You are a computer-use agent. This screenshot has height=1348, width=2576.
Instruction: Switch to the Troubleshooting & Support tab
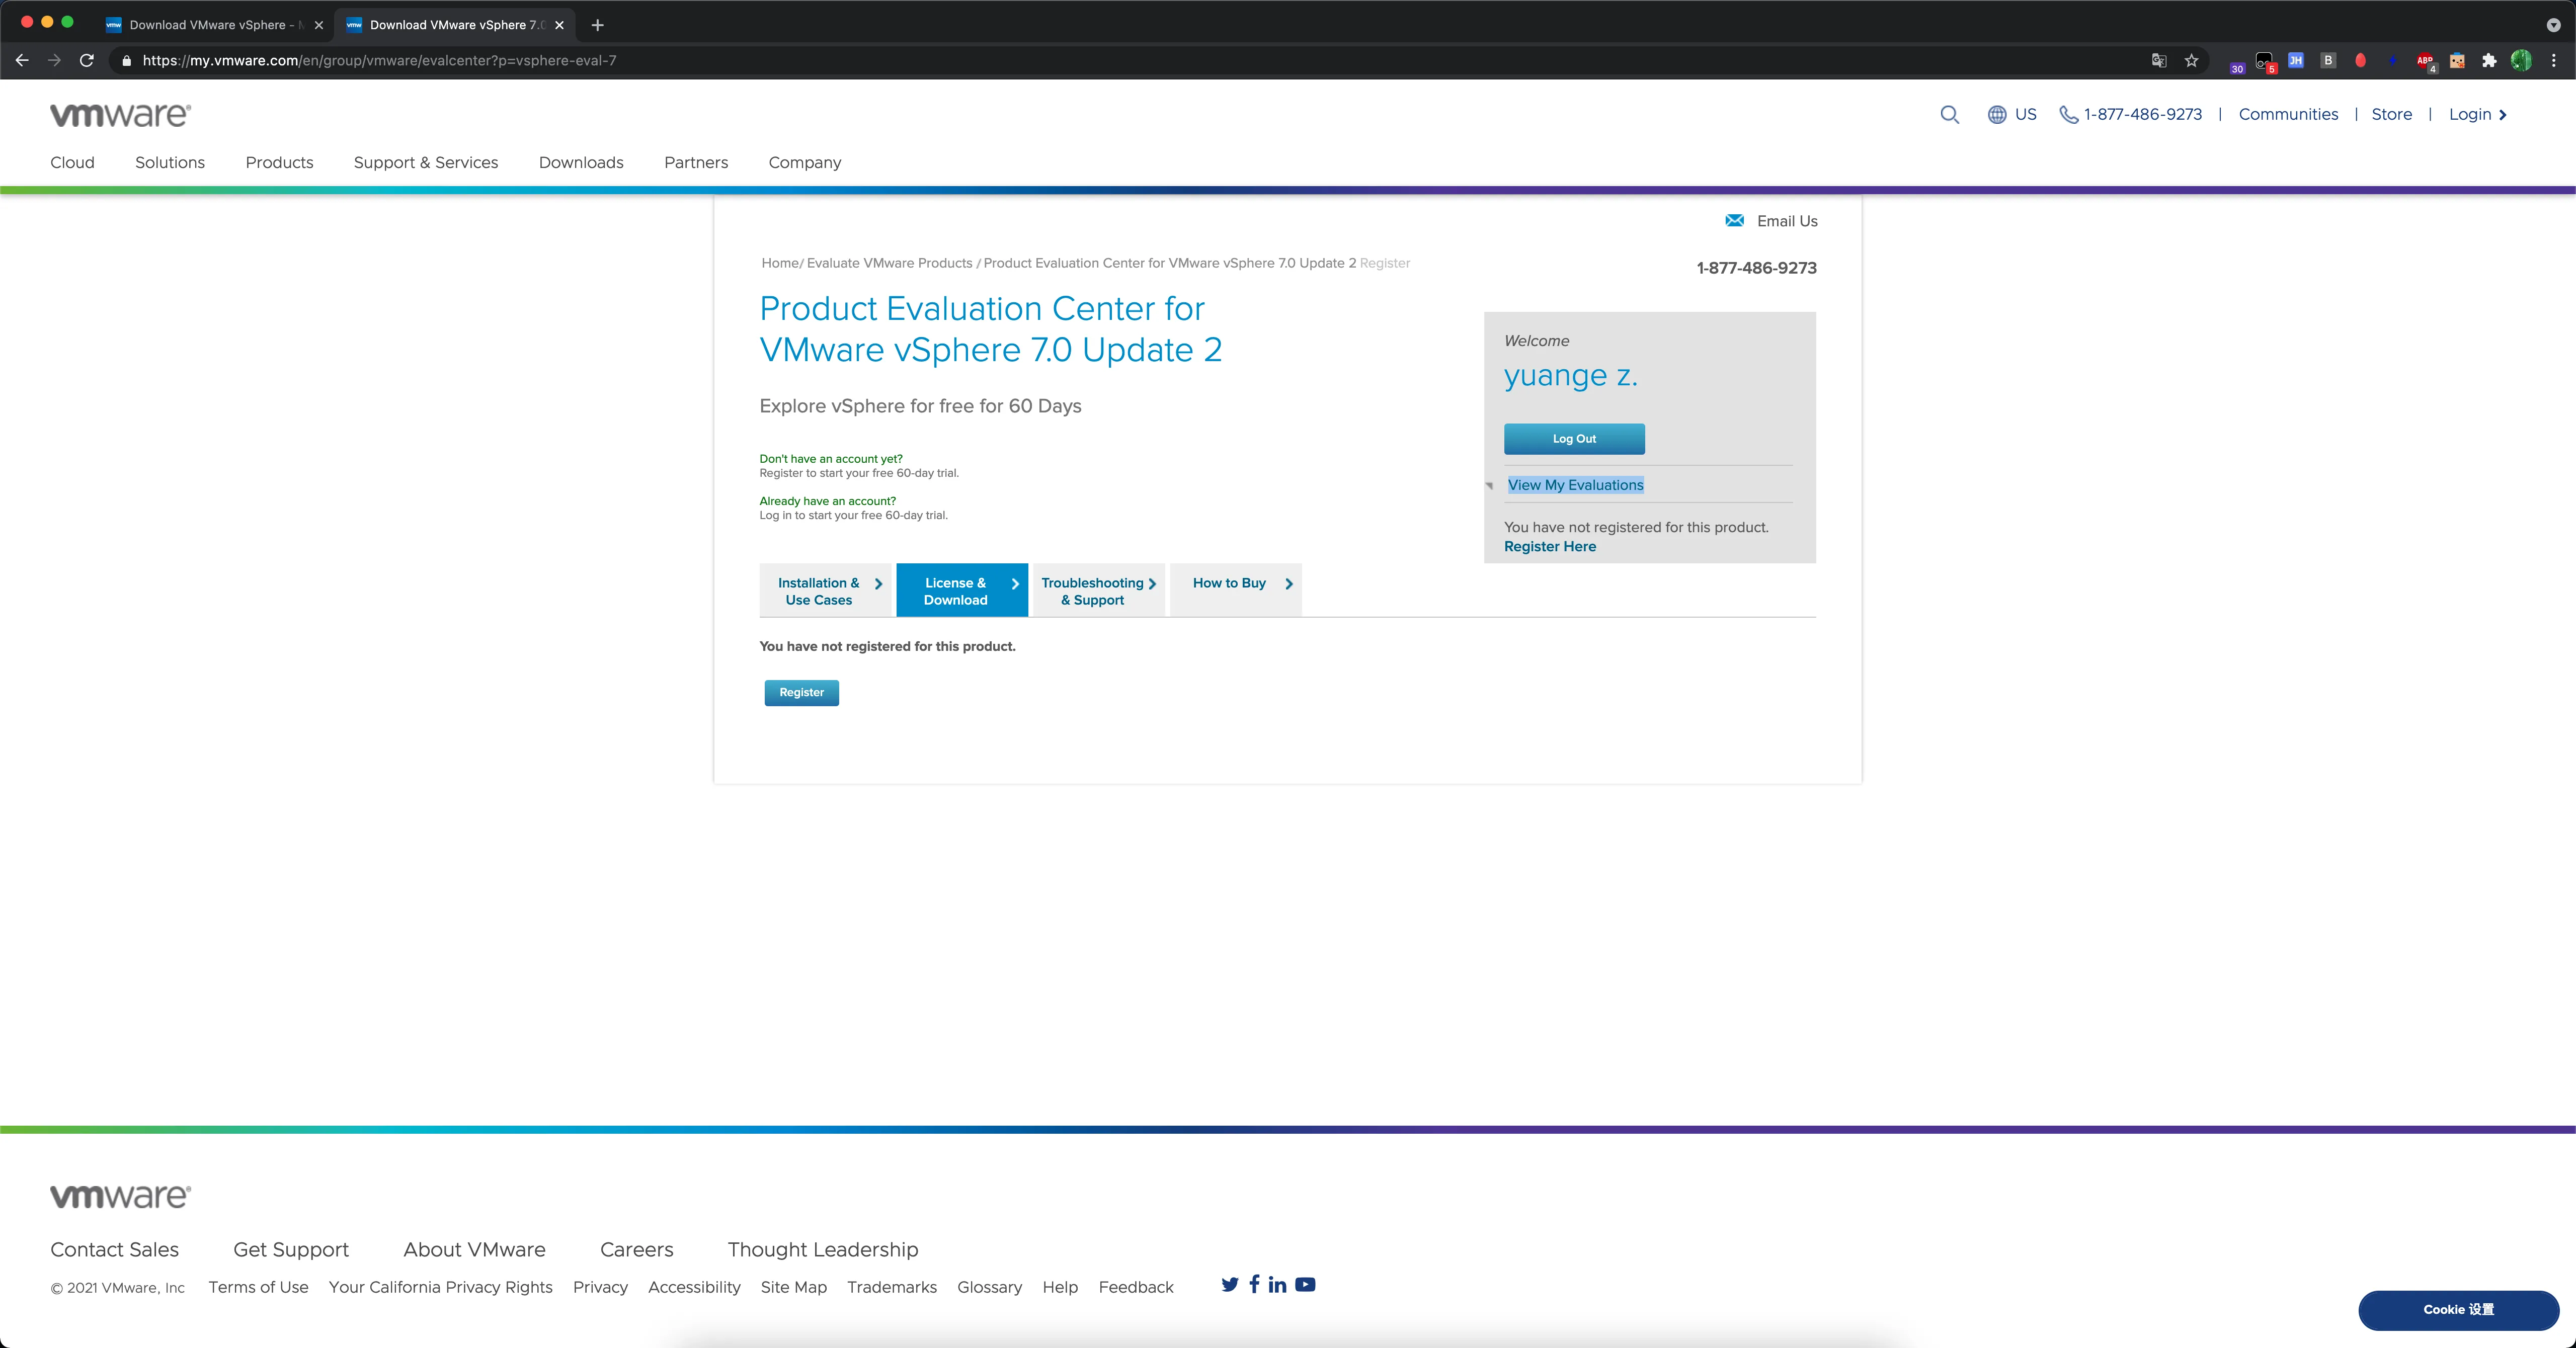[x=1098, y=590]
